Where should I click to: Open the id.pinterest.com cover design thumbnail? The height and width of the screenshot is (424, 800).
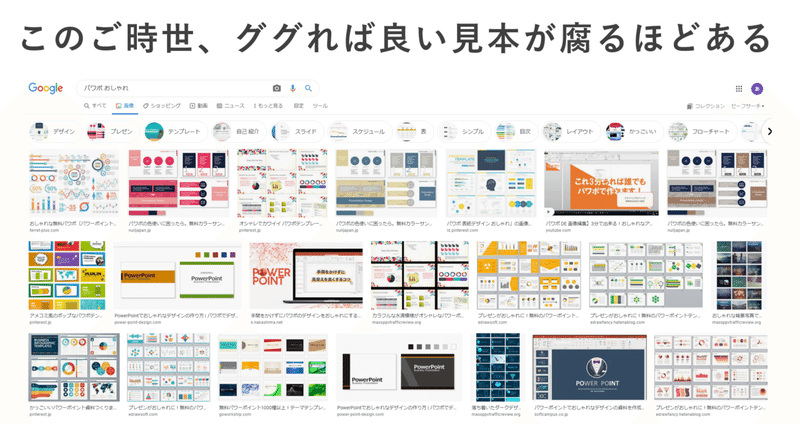click(x=491, y=183)
